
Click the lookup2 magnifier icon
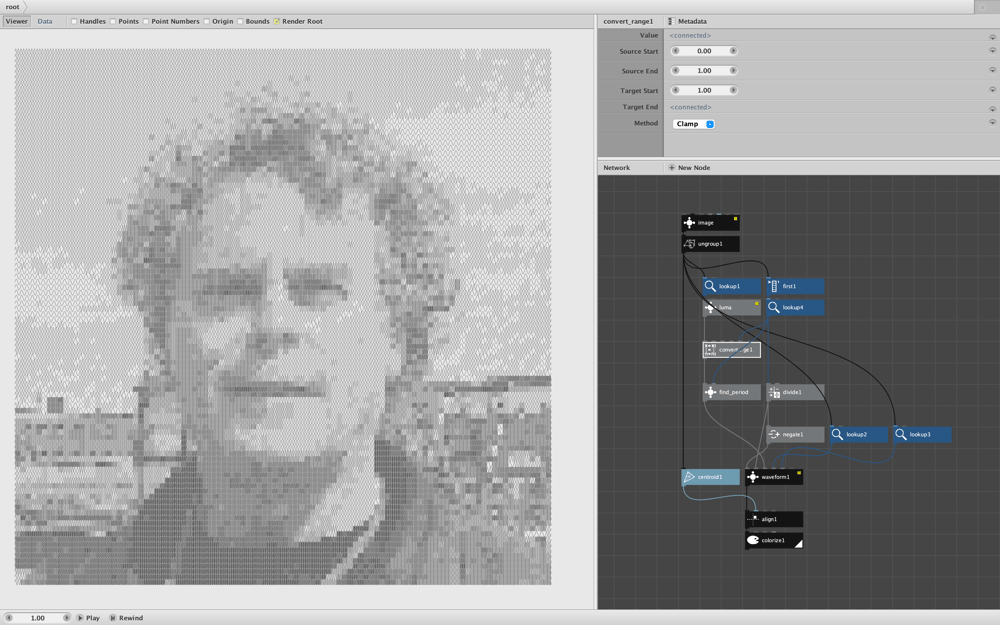tap(837, 434)
